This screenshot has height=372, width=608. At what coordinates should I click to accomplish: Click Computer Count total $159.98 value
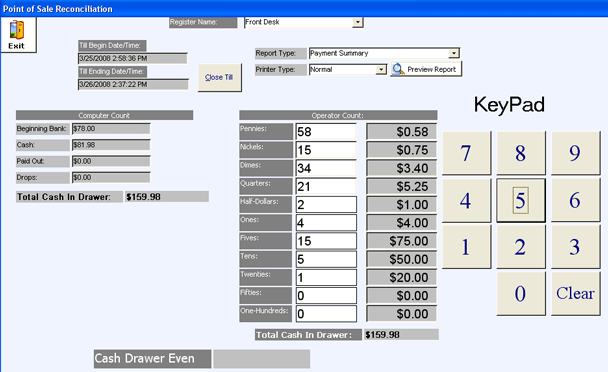(167, 197)
